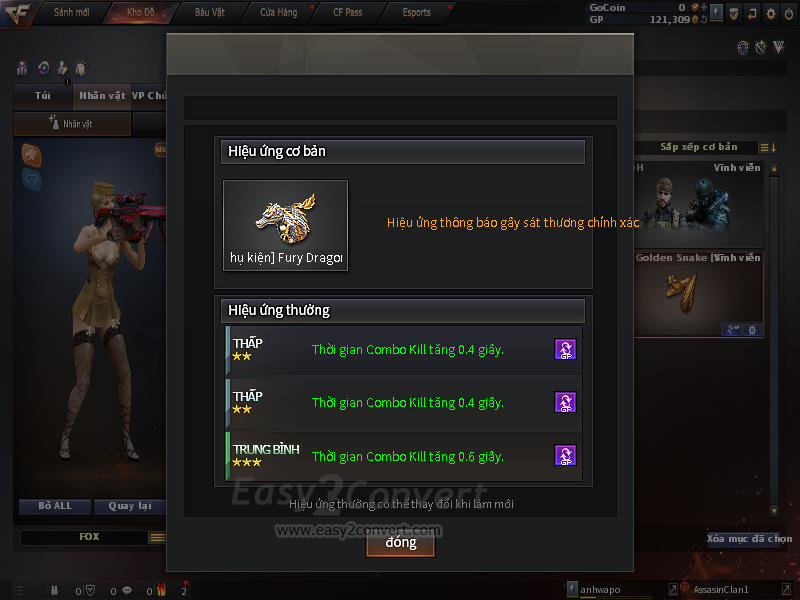Click the power exit icon in top bar
This screenshot has height=600, width=800.
789,14
